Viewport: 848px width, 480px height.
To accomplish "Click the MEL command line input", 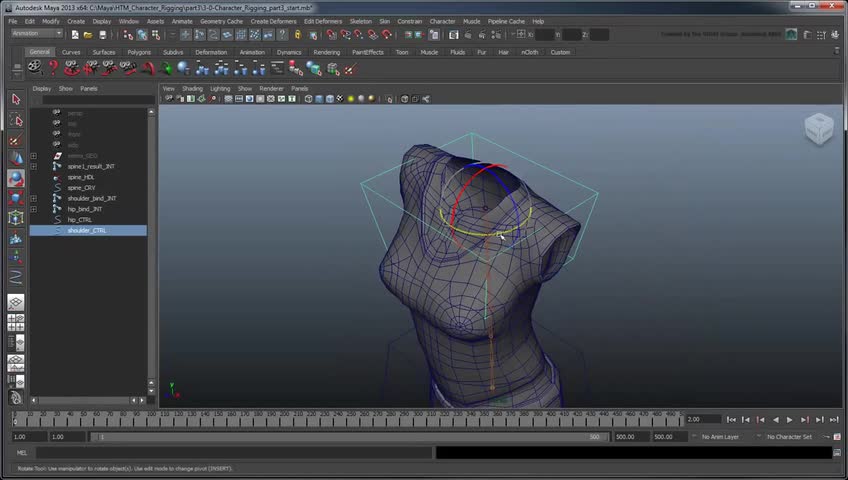I will coord(230,452).
